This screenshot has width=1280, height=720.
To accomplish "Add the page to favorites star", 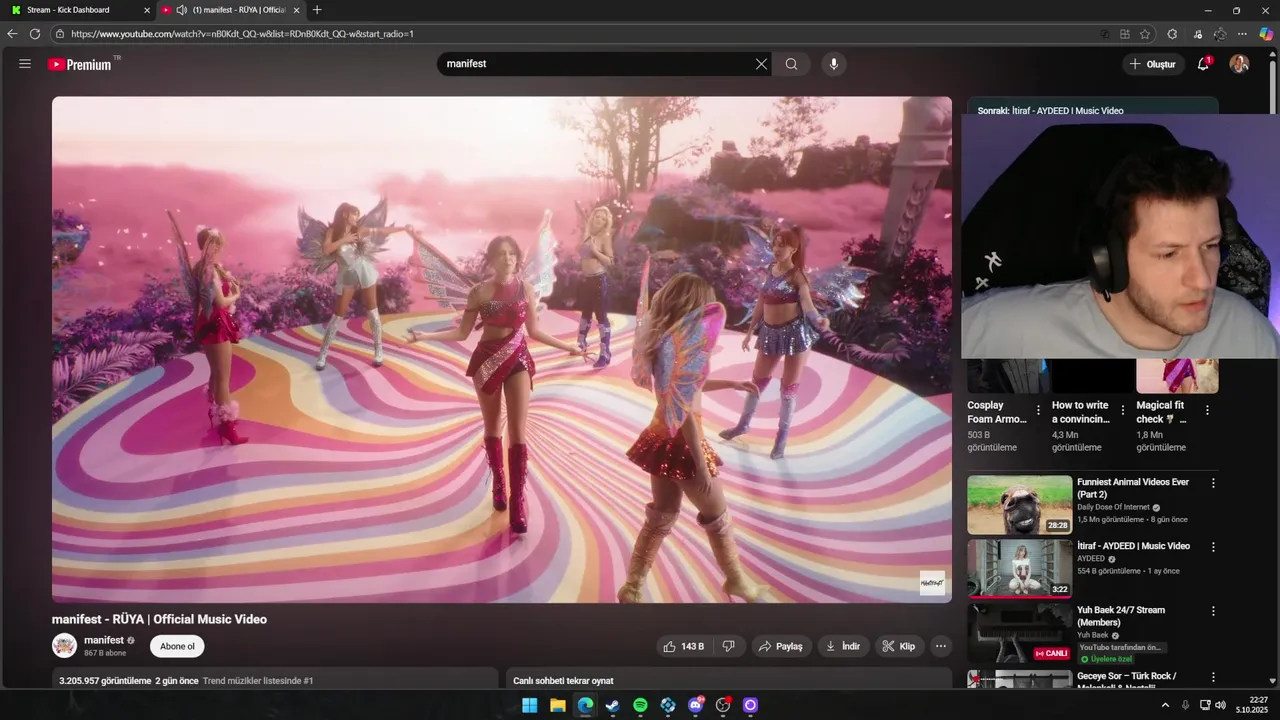I will click(x=1145, y=34).
